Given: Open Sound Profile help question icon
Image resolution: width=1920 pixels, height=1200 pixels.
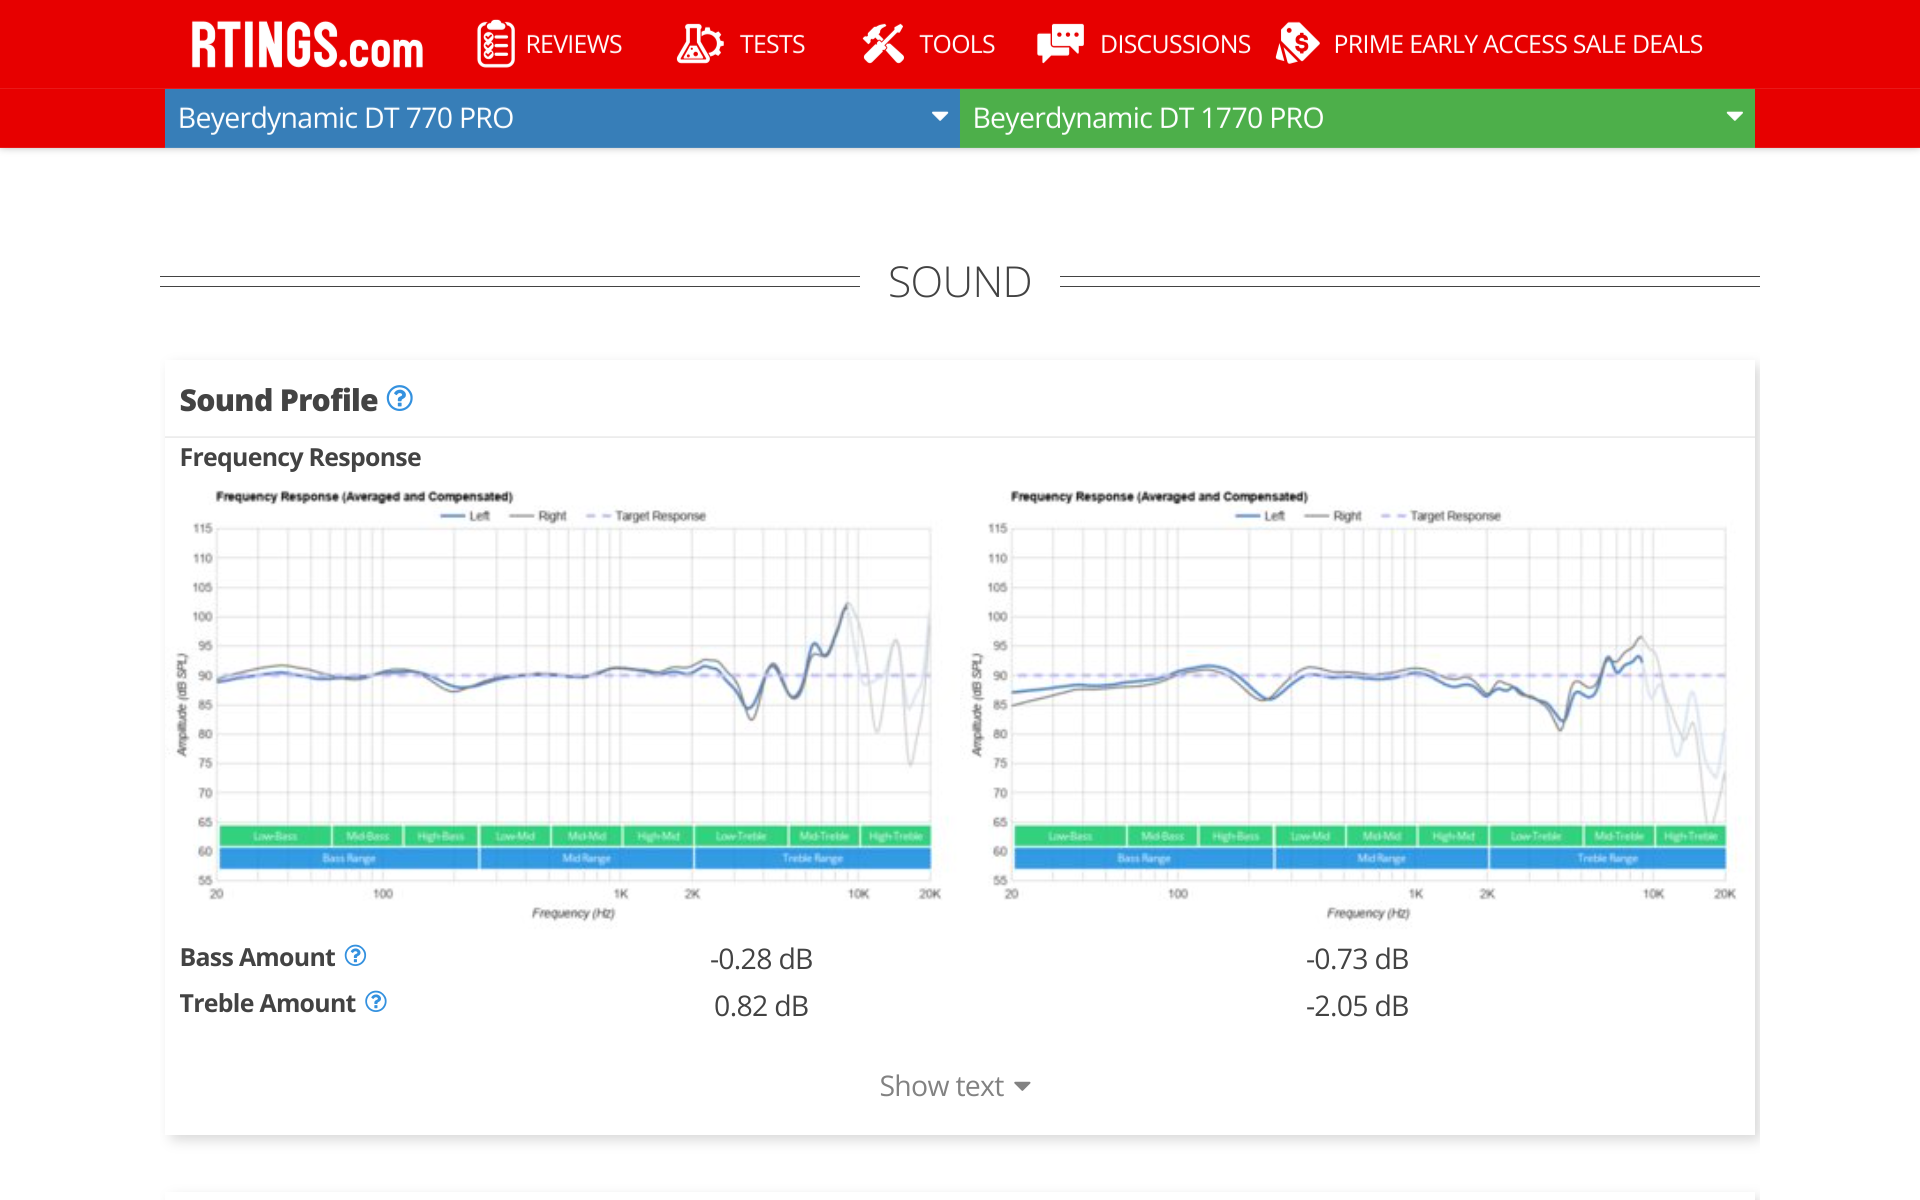Looking at the screenshot, I should [x=400, y=399].
